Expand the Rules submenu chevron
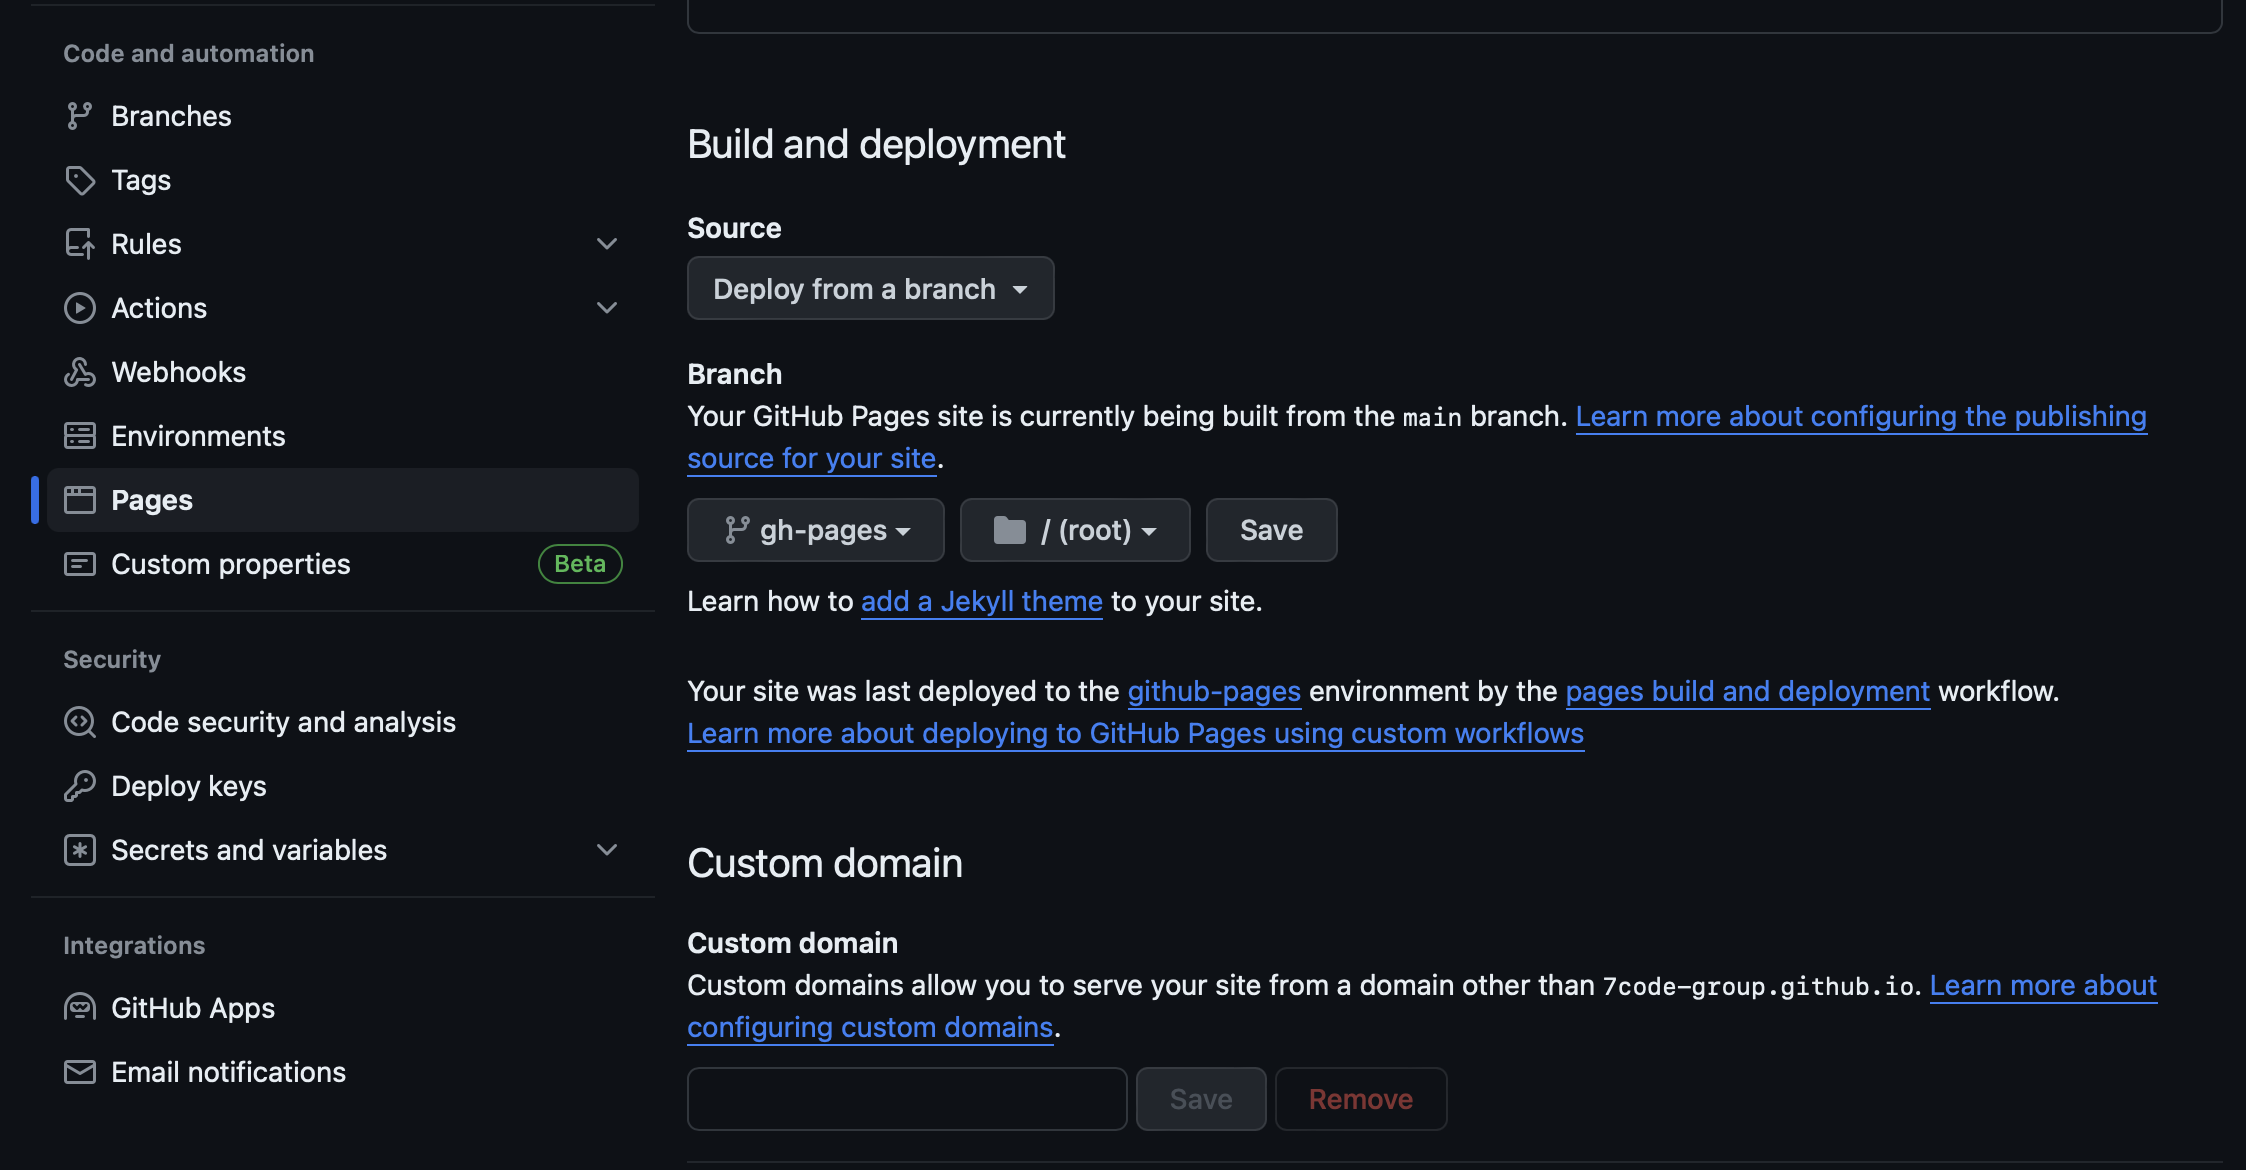Image resolution: width=2246 pixels, height=1170 pixels. point(607,244)
